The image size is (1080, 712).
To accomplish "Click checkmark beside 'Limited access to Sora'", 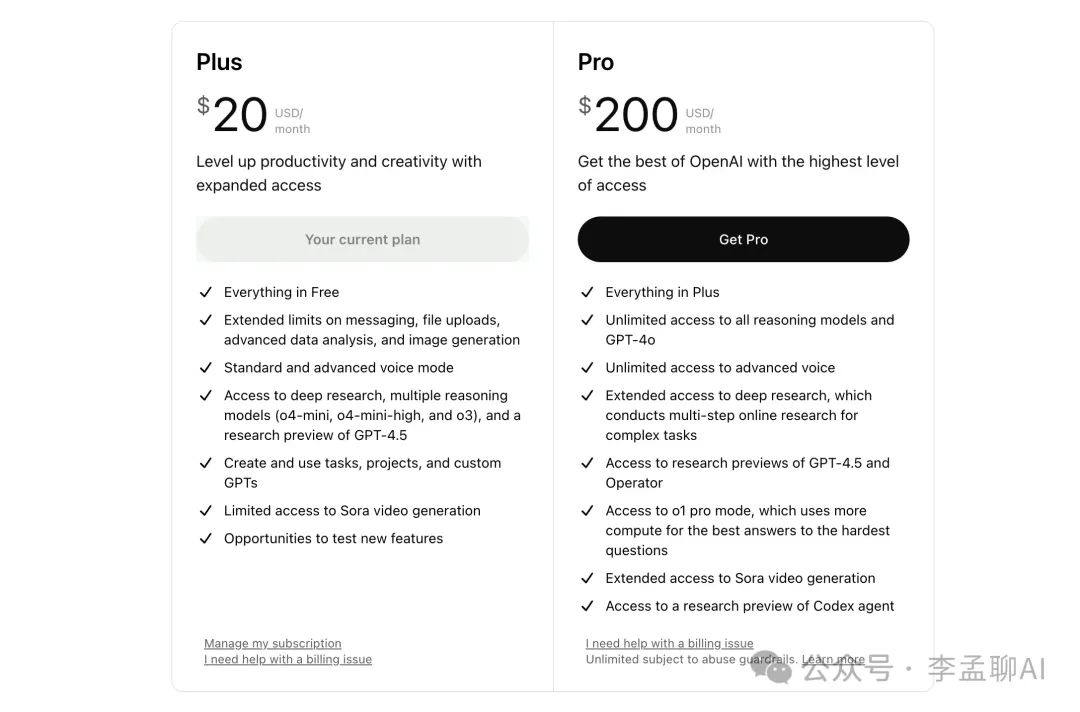I will pyautogui.click(x=206, y=511).
